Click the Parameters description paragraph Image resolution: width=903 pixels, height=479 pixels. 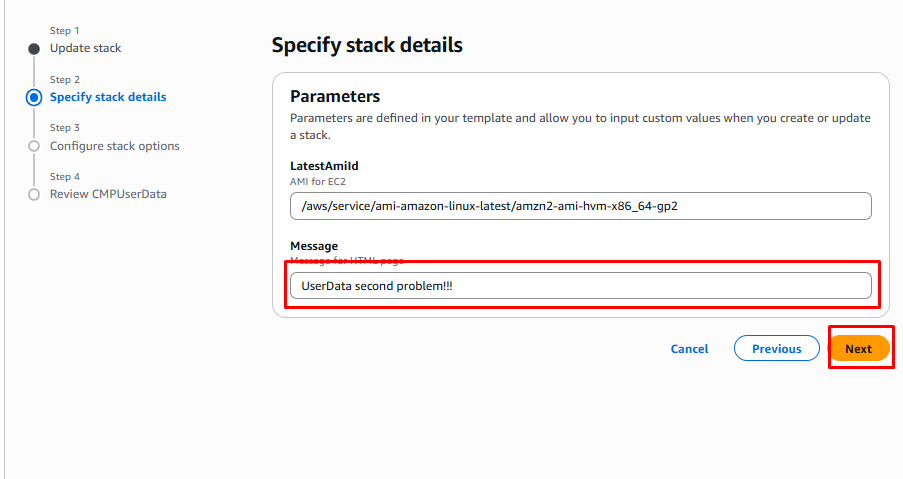click(x=580, y=126)
